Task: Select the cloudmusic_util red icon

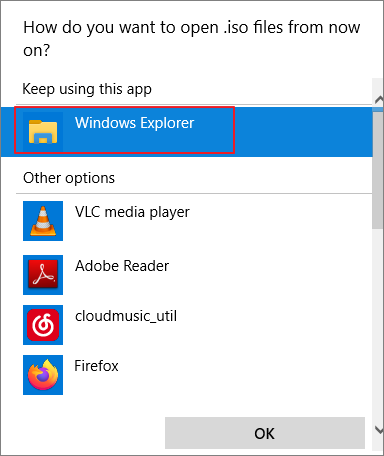Action: pos(43,325)
